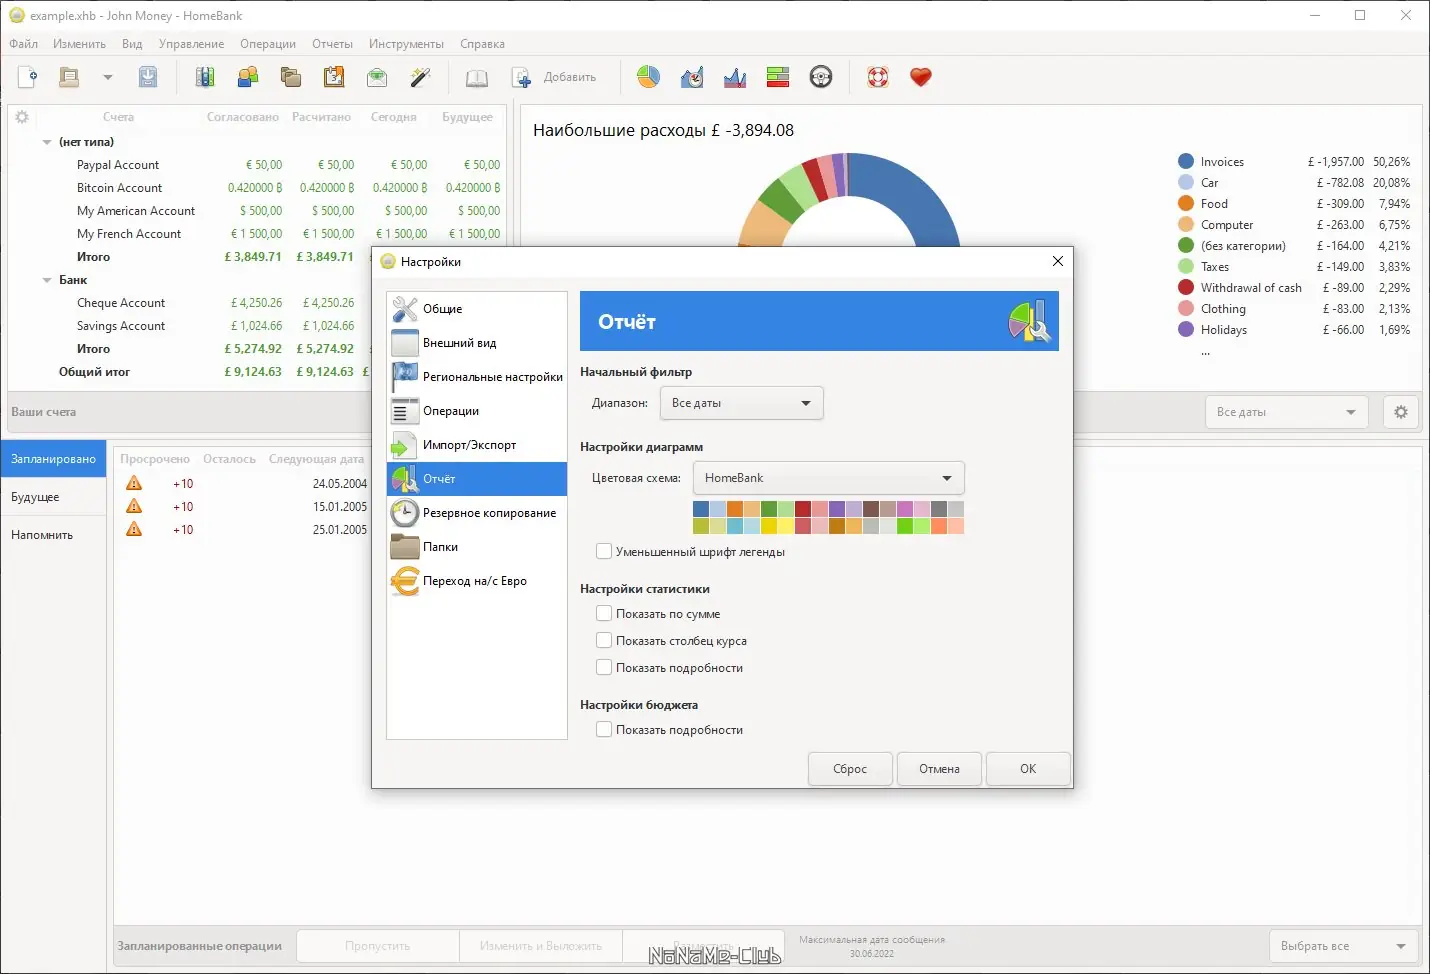The image size is (1430, 974).
Task: Open Региональные настройки settings page
Action: coord(477,377)
